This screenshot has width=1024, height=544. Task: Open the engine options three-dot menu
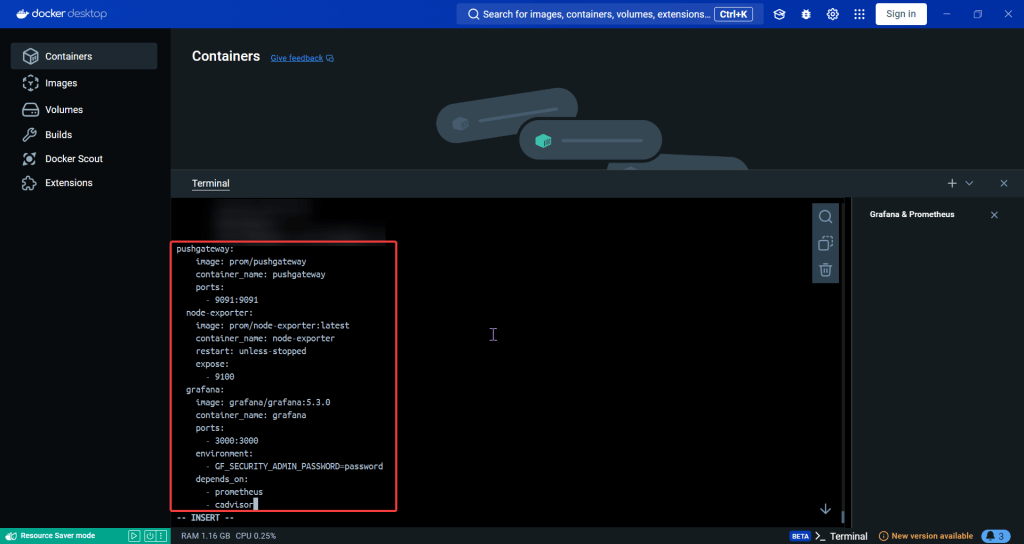[x=162, y=536]
